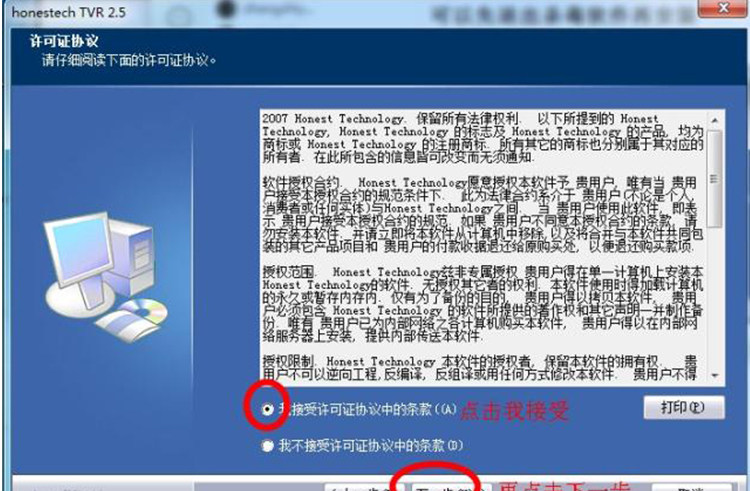Select the 我接受许可证协议中的条款(A) radio button
The image size is (750, 491).
pyautogui.click(x=267, y=409)
